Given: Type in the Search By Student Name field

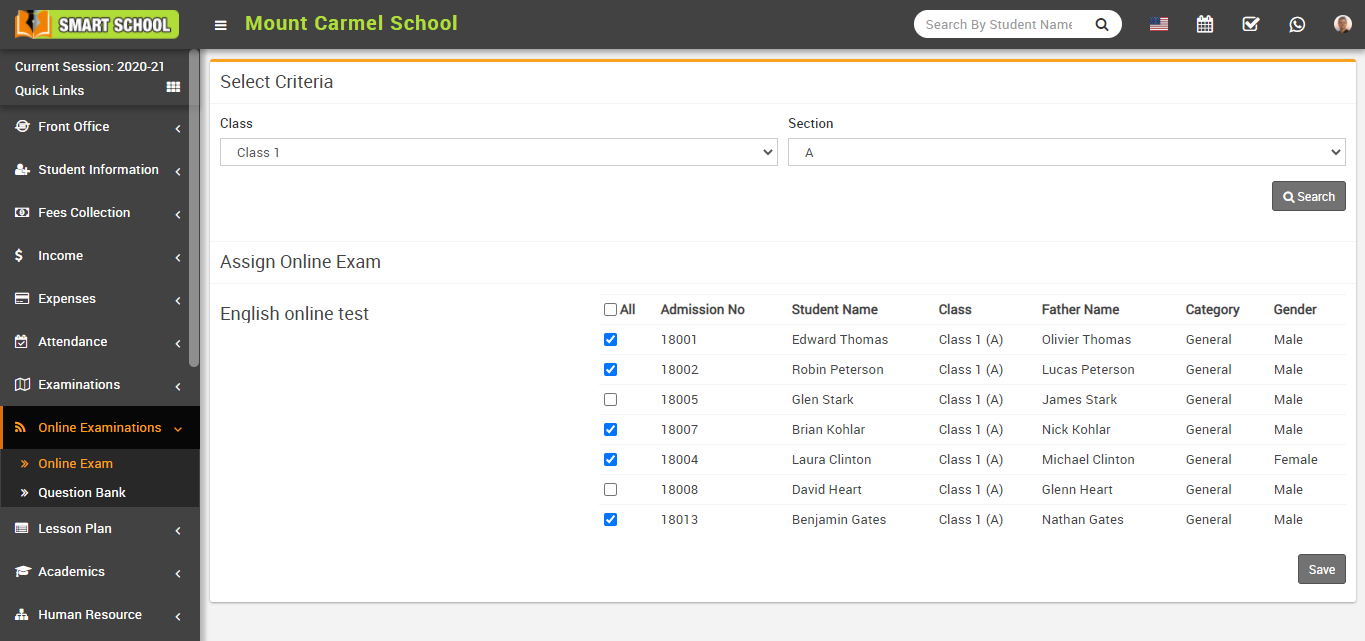Looking at the screenshot, I should click(x=1000, y=23).
